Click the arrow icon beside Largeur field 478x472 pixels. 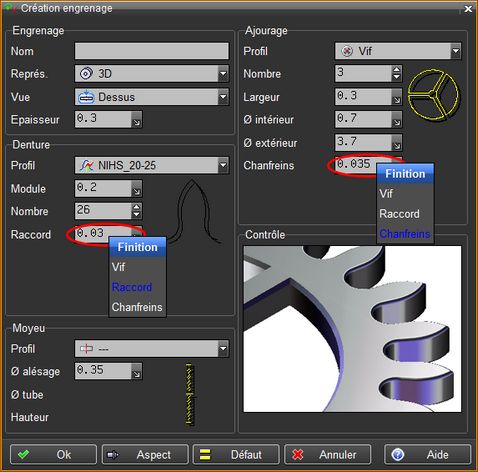[x=396, y=97]
